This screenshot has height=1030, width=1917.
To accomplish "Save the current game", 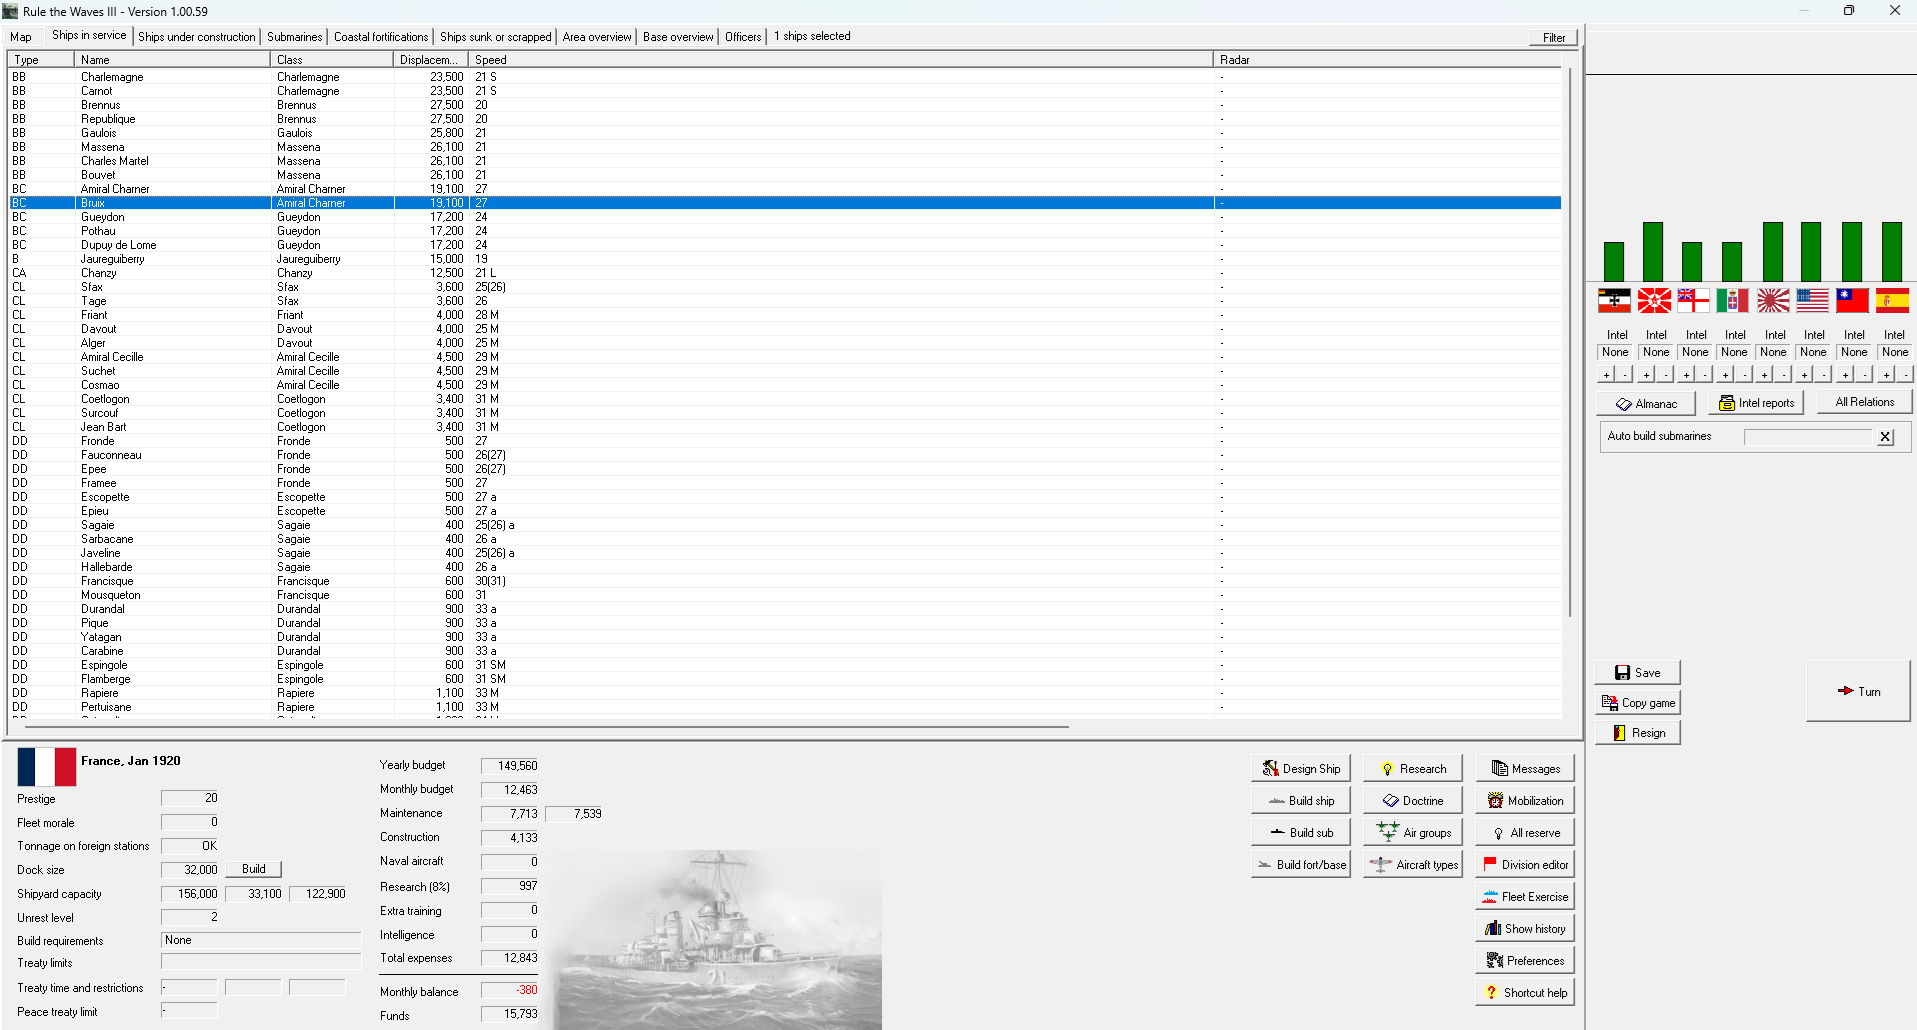I will coord(1637,672).
